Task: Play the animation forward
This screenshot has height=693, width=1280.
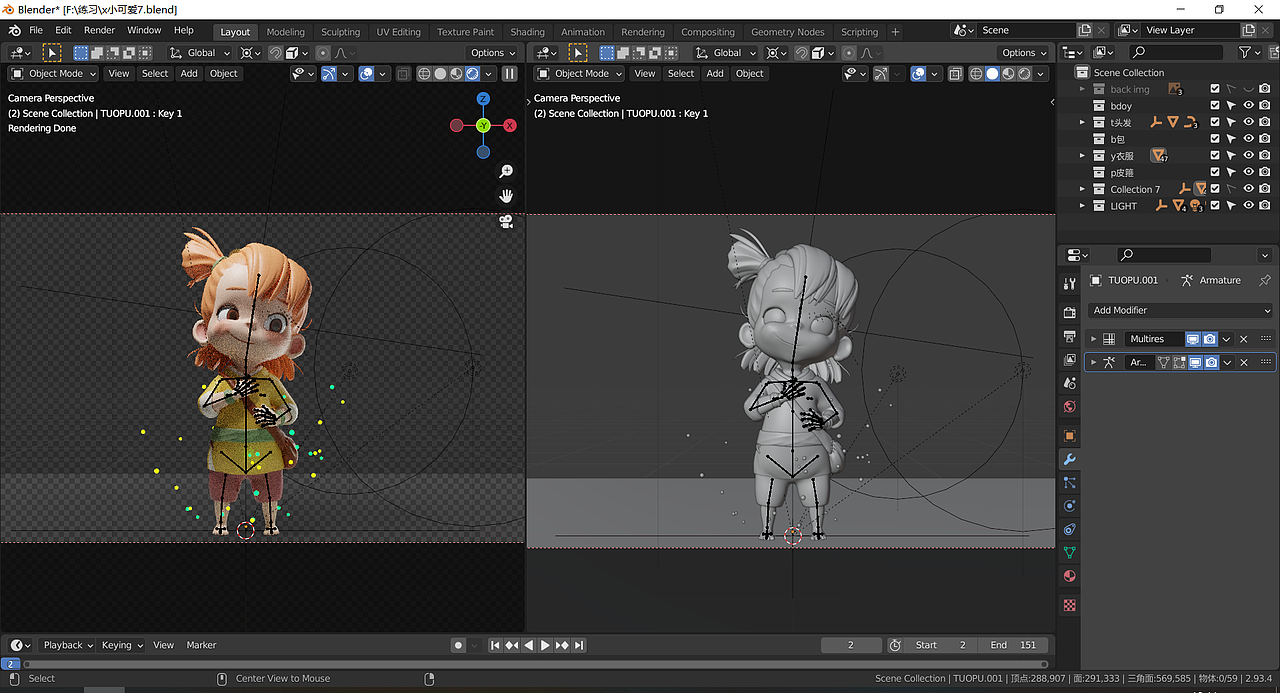Action: (x=545, y=645)
